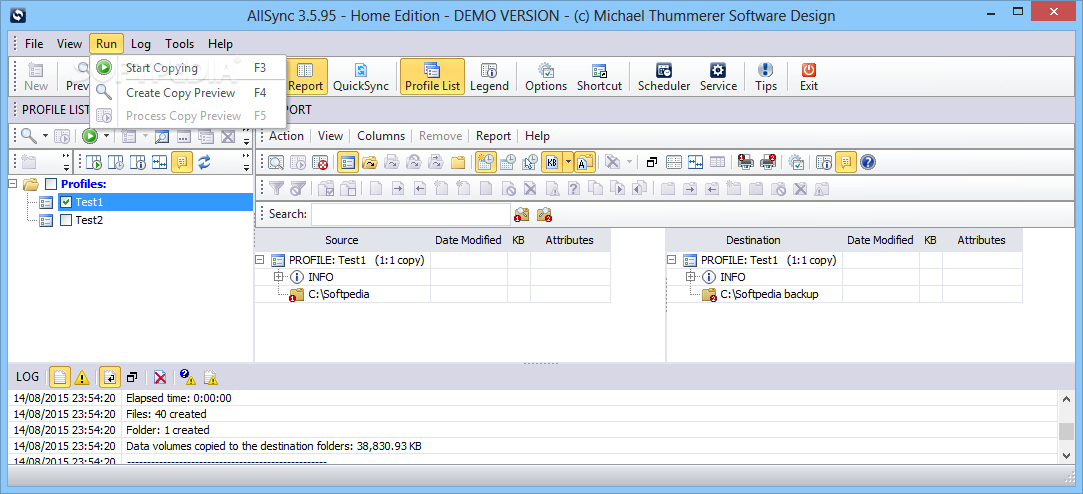The height and width of the screenshot is (494, 1083).
Task: Open the dropdown arrow beside the KB button
Action: pos(568,162)
